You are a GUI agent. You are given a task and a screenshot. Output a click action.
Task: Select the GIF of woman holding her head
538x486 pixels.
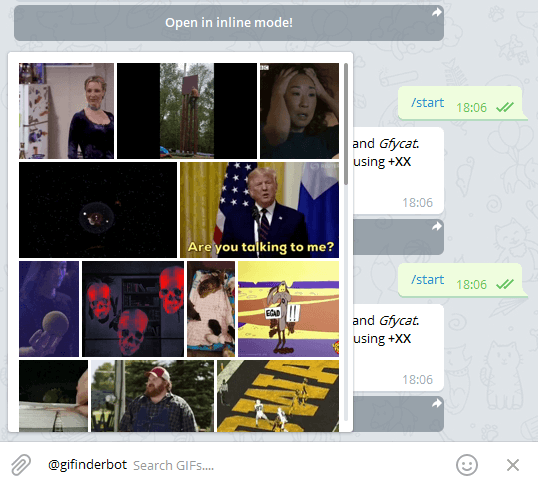click(x=300, y=111)
